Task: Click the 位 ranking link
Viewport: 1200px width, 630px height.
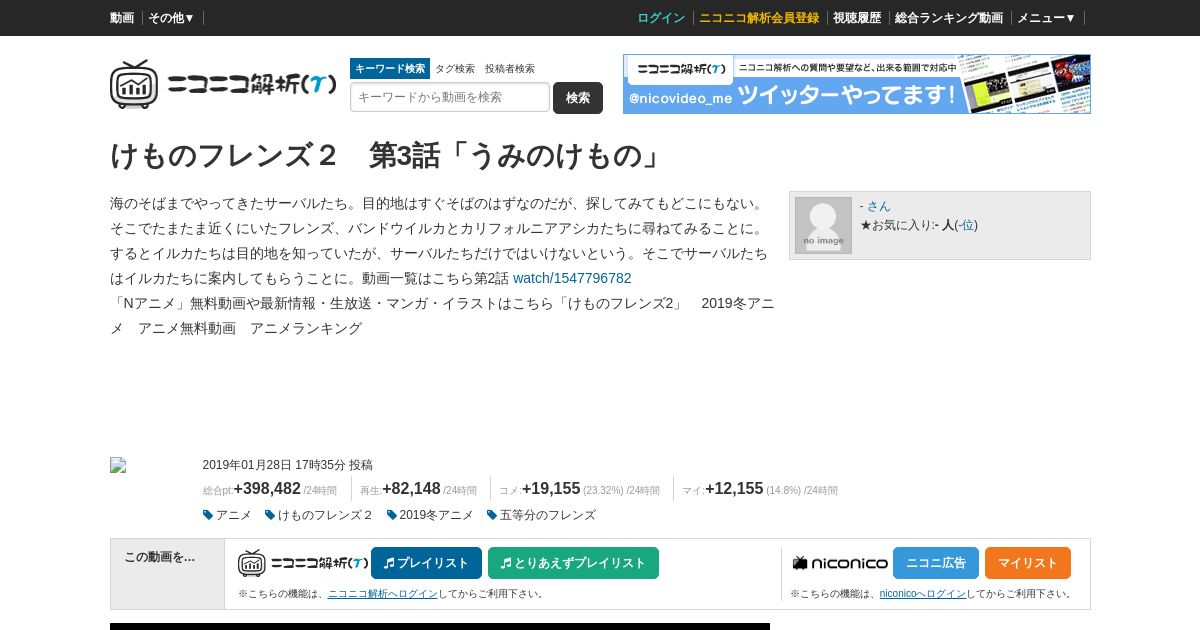Action: (968, 225)
